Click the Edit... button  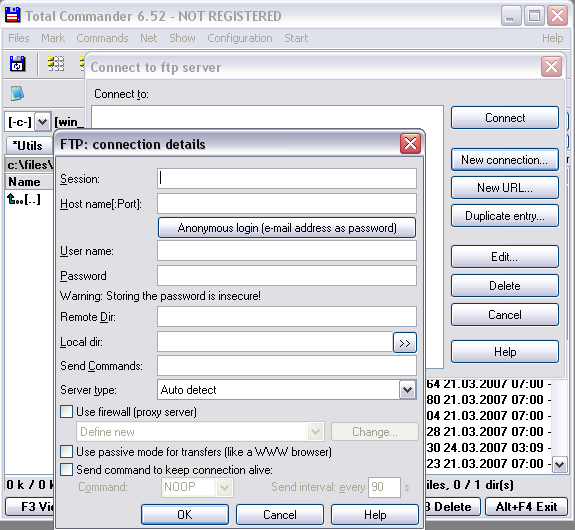click(505, 256)
